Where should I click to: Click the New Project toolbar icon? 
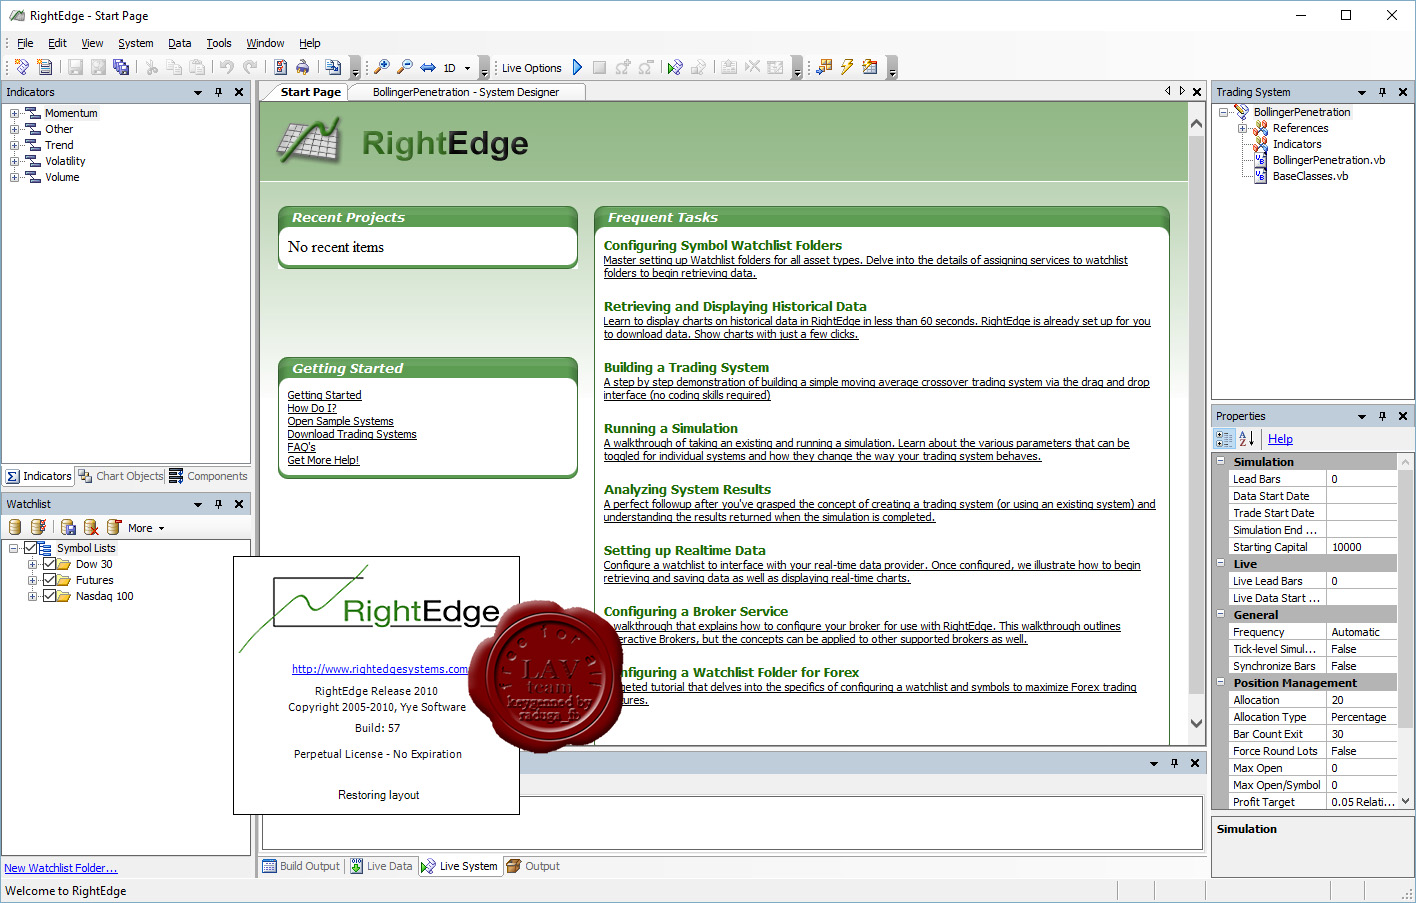[22, 67]
